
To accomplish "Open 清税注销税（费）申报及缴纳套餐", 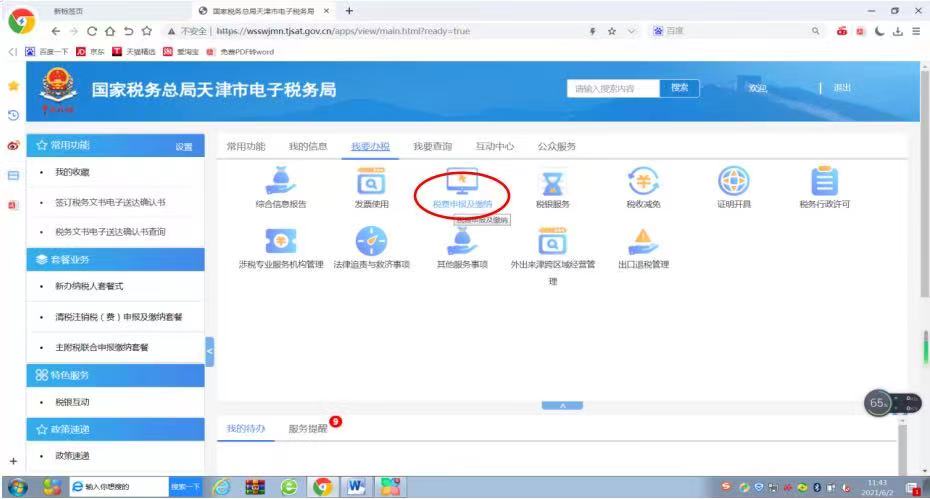I will point(119,317).
